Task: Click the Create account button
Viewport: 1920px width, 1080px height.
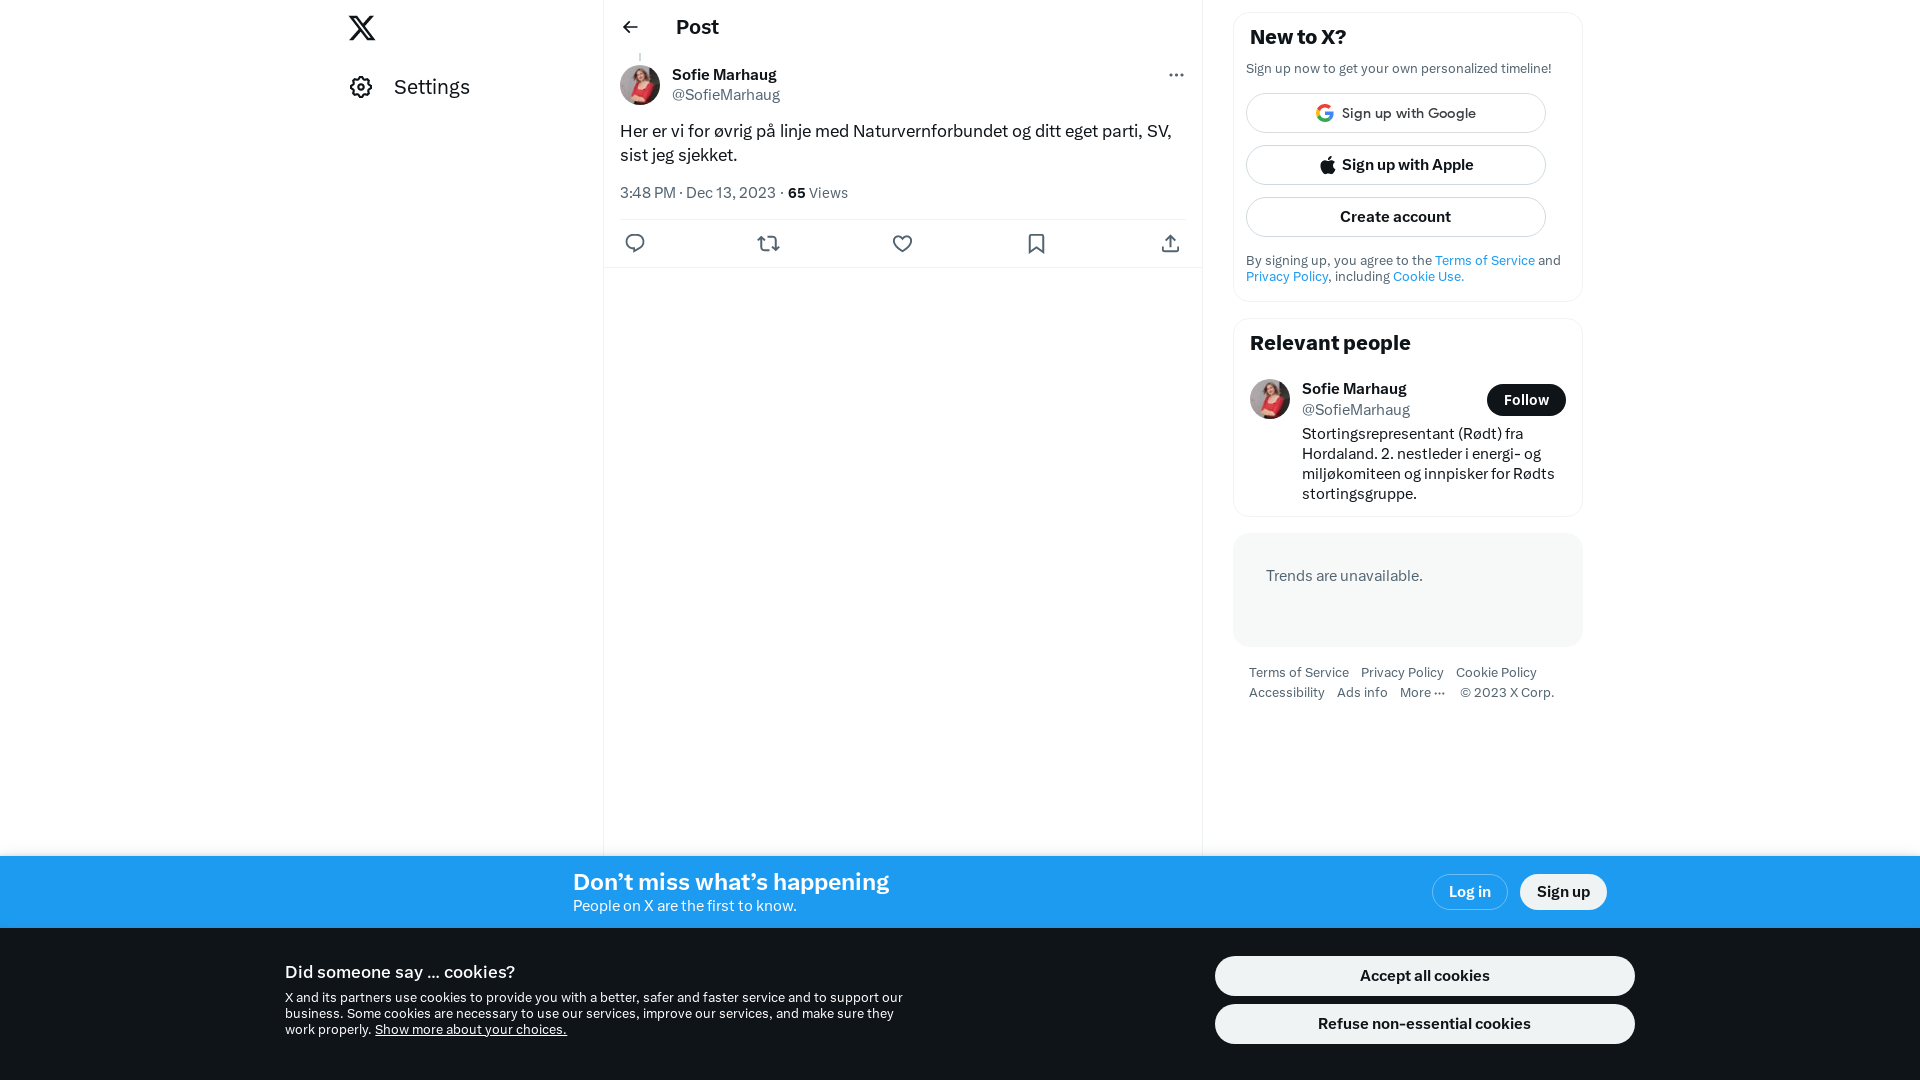Action: (x=1395, y=217)
